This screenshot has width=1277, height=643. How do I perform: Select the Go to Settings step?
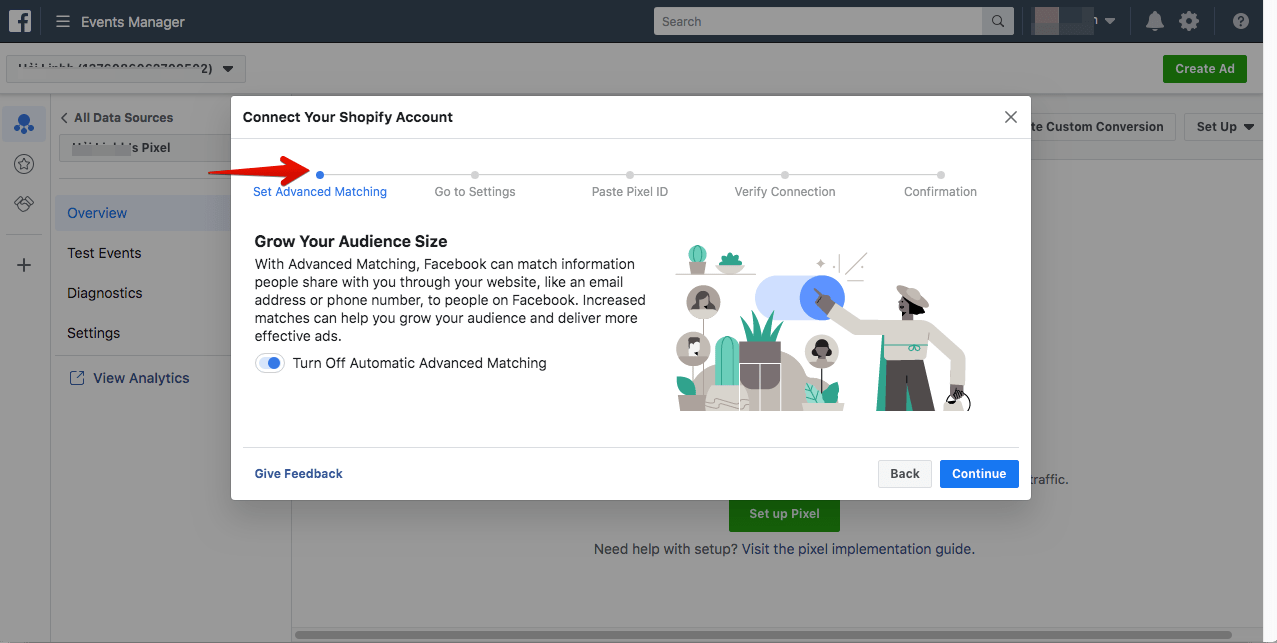(475, 191)
